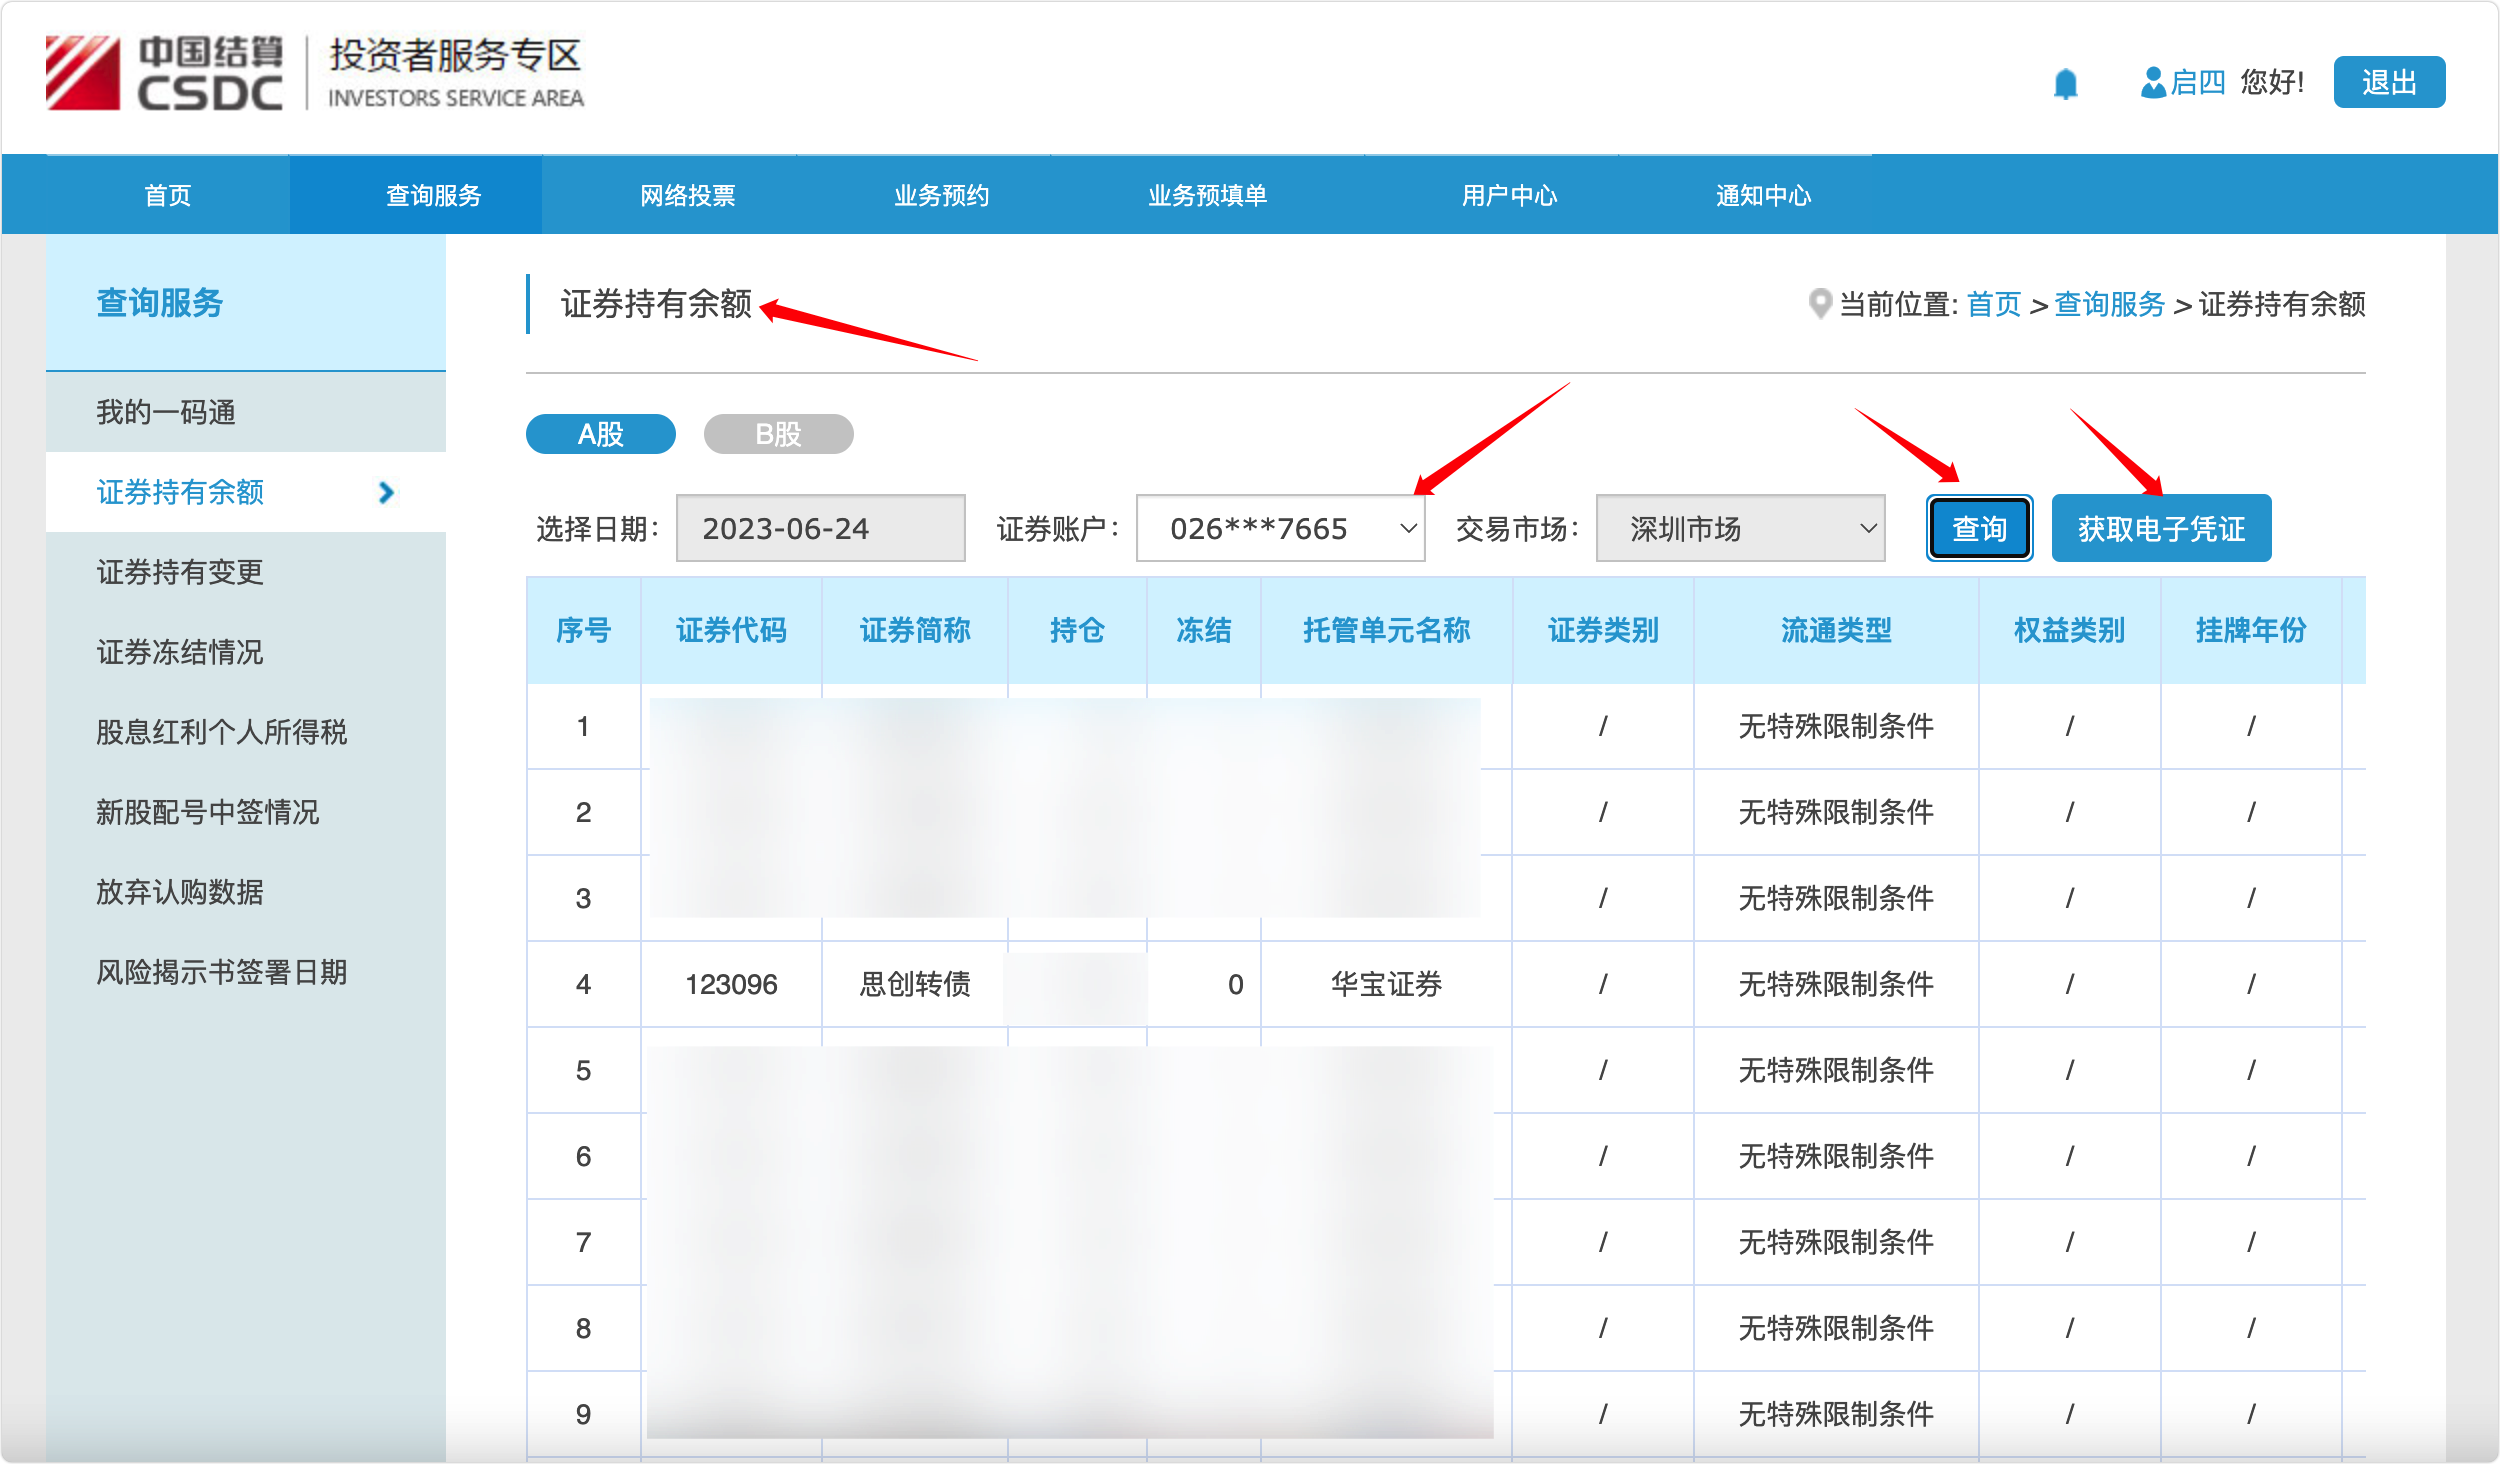Image resolution: width=2500 pixels, height=1464 pixels.
Task: Click the notification bell icon
Action: point(2065,84)
